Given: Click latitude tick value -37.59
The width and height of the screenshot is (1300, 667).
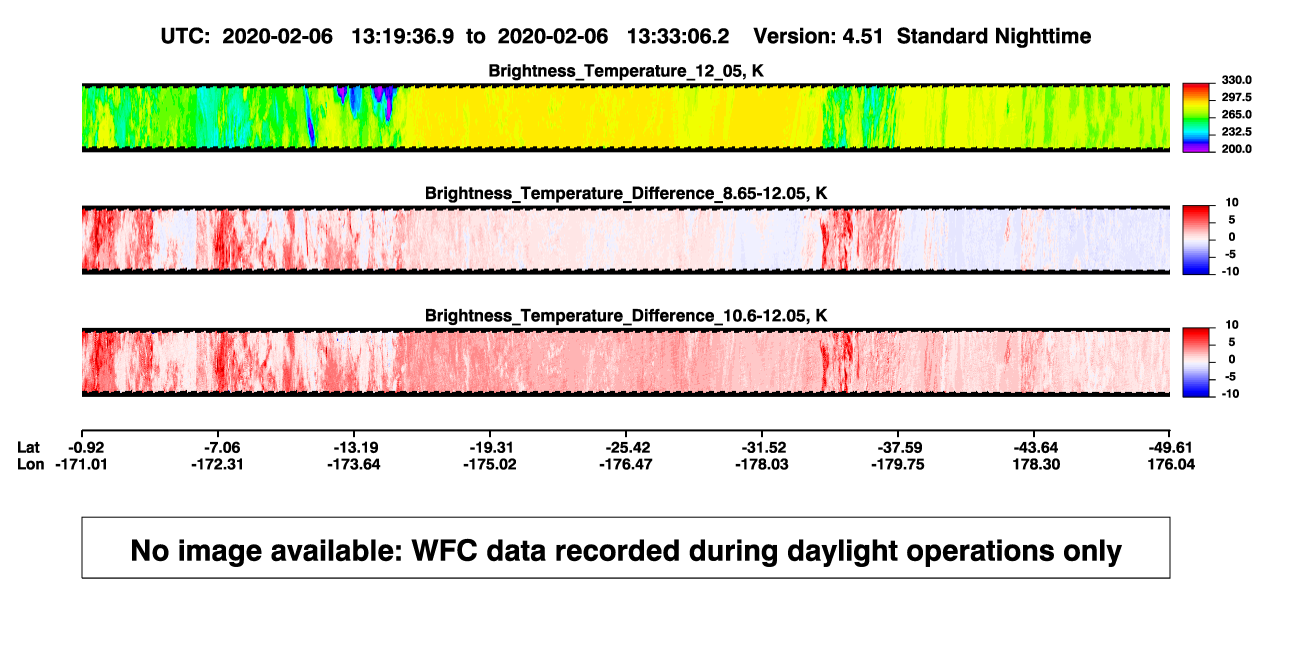Looking at the screenshot, I should 901,447.
